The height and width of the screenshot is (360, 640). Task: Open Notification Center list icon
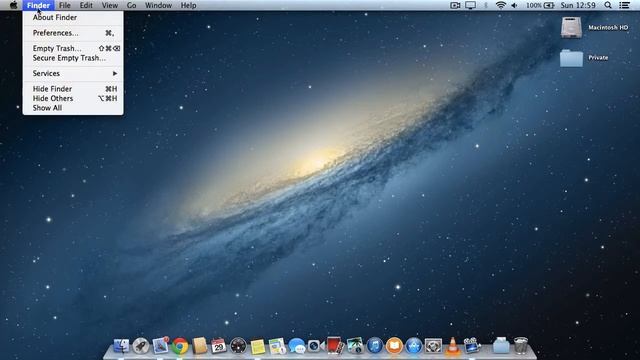point(624,5)
